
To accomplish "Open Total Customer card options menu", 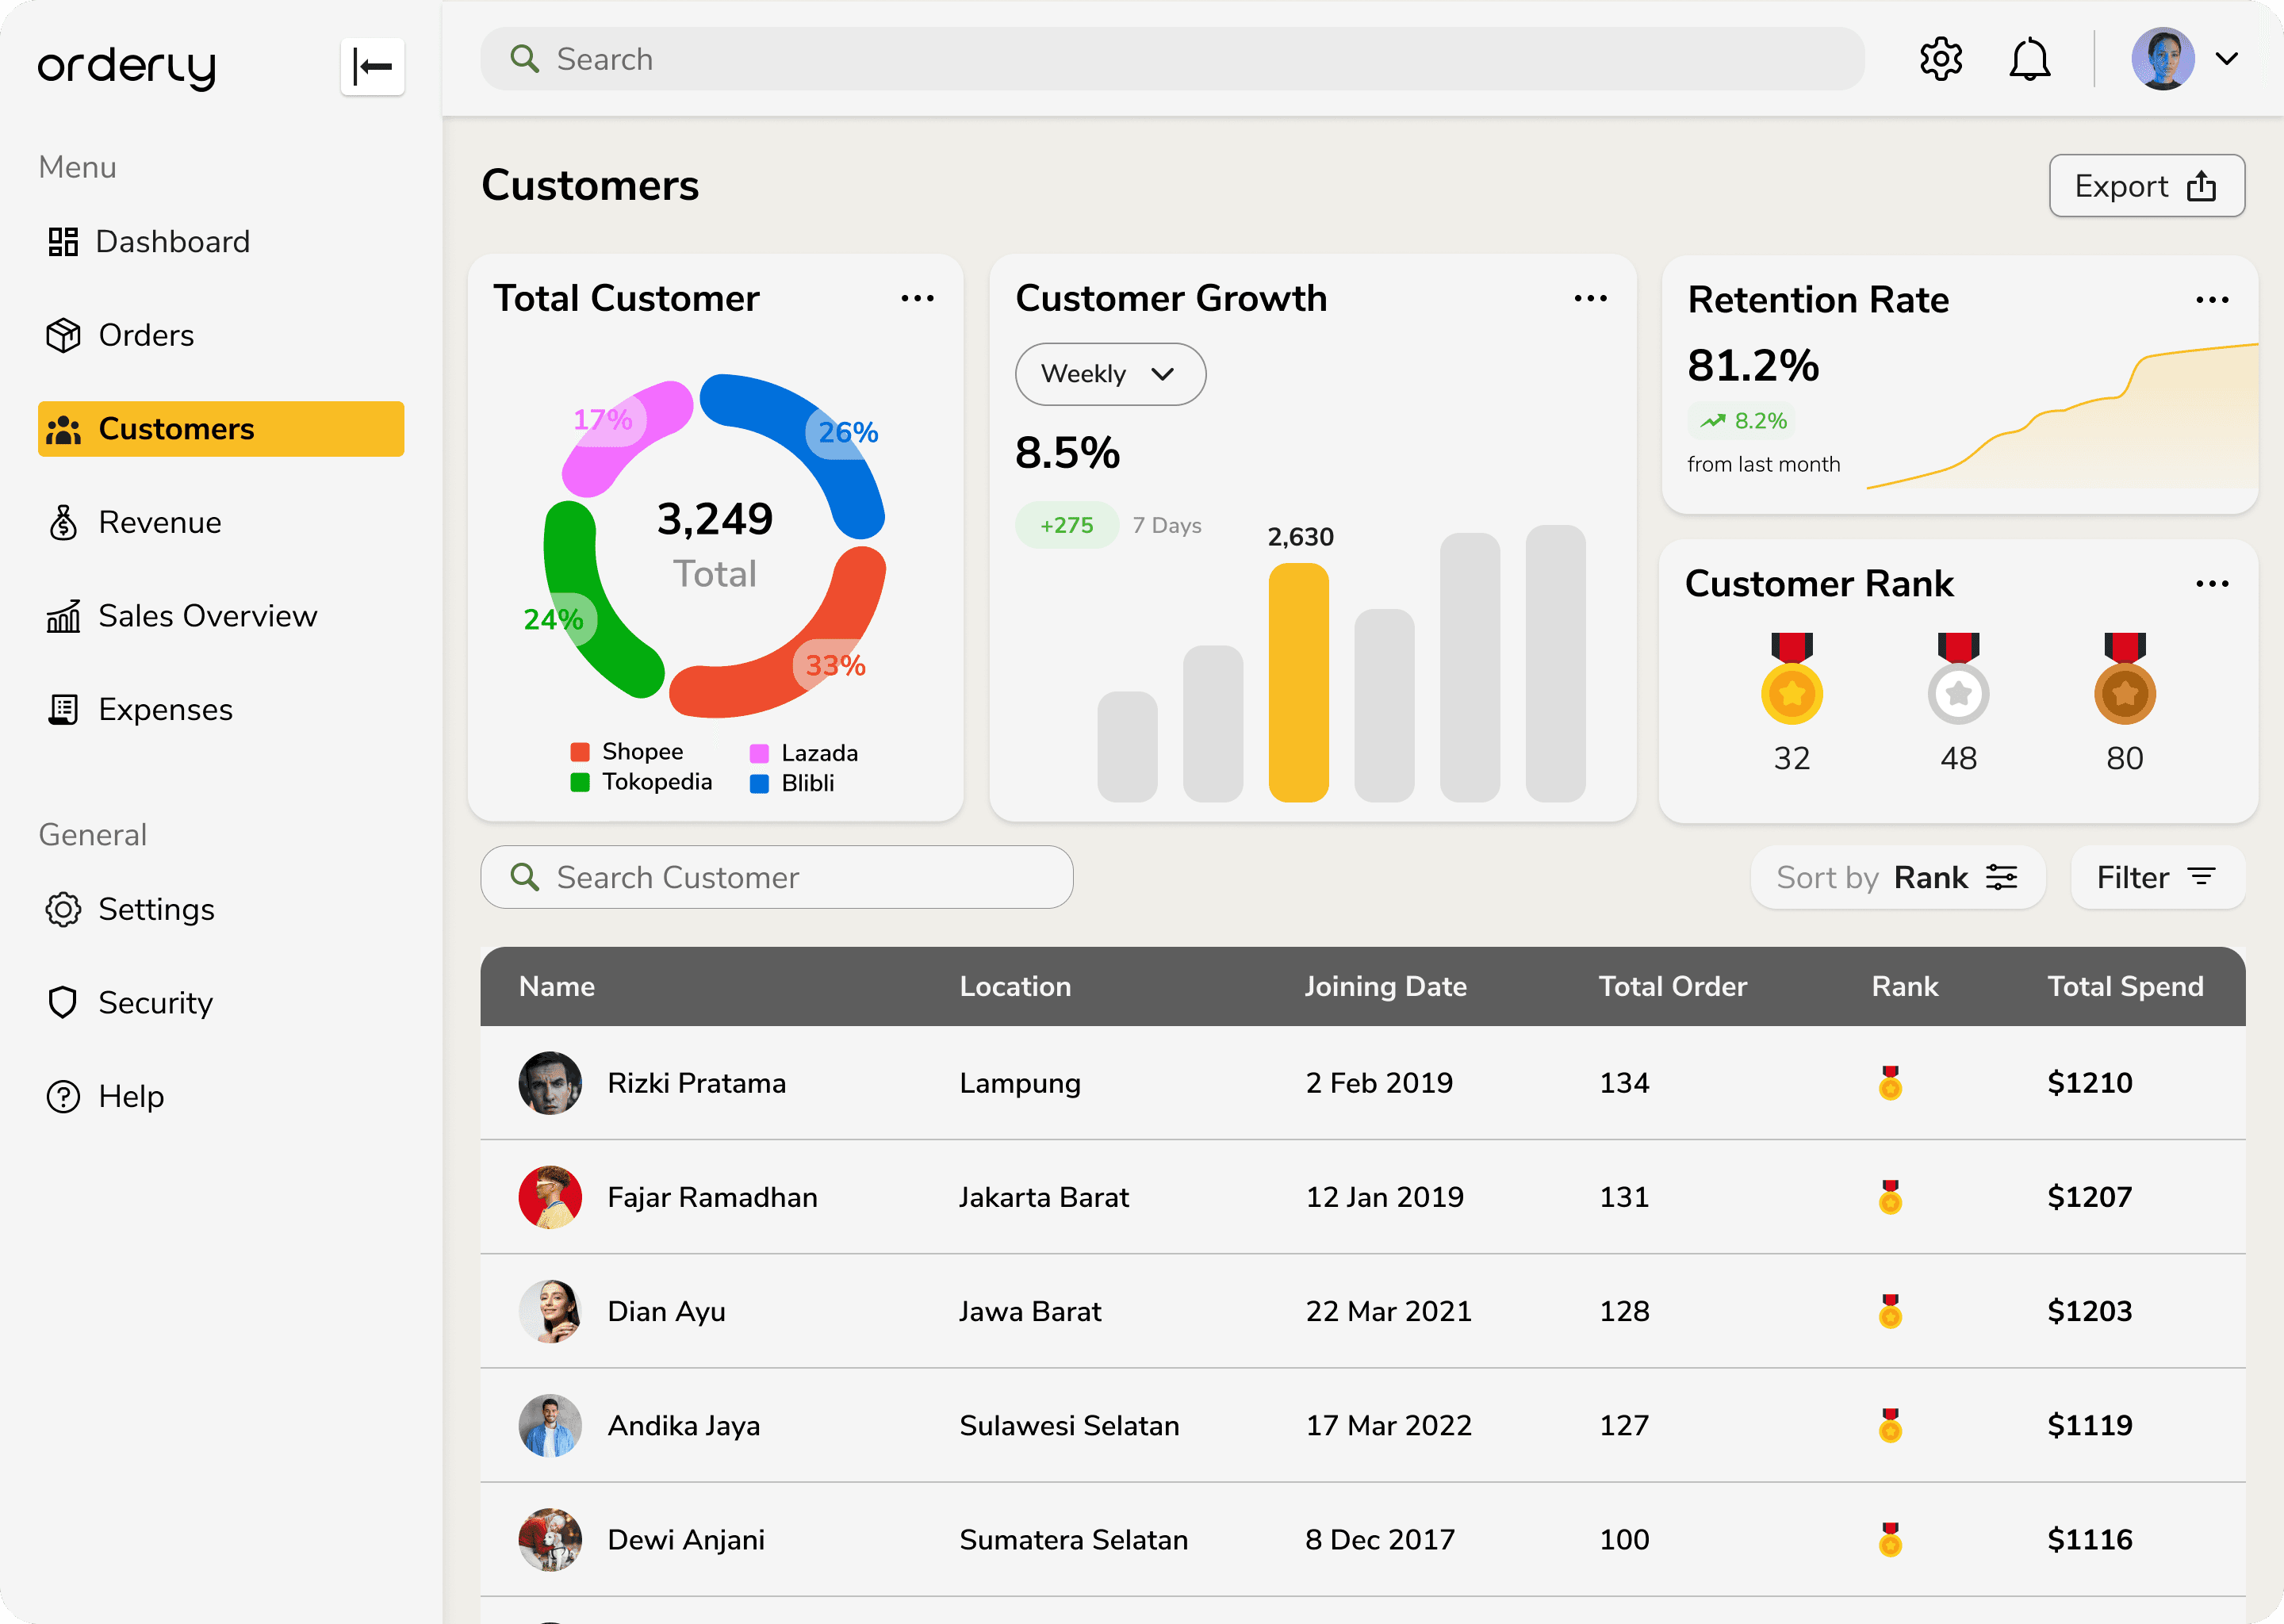I will pyautogui.click(x=917, y=298).
